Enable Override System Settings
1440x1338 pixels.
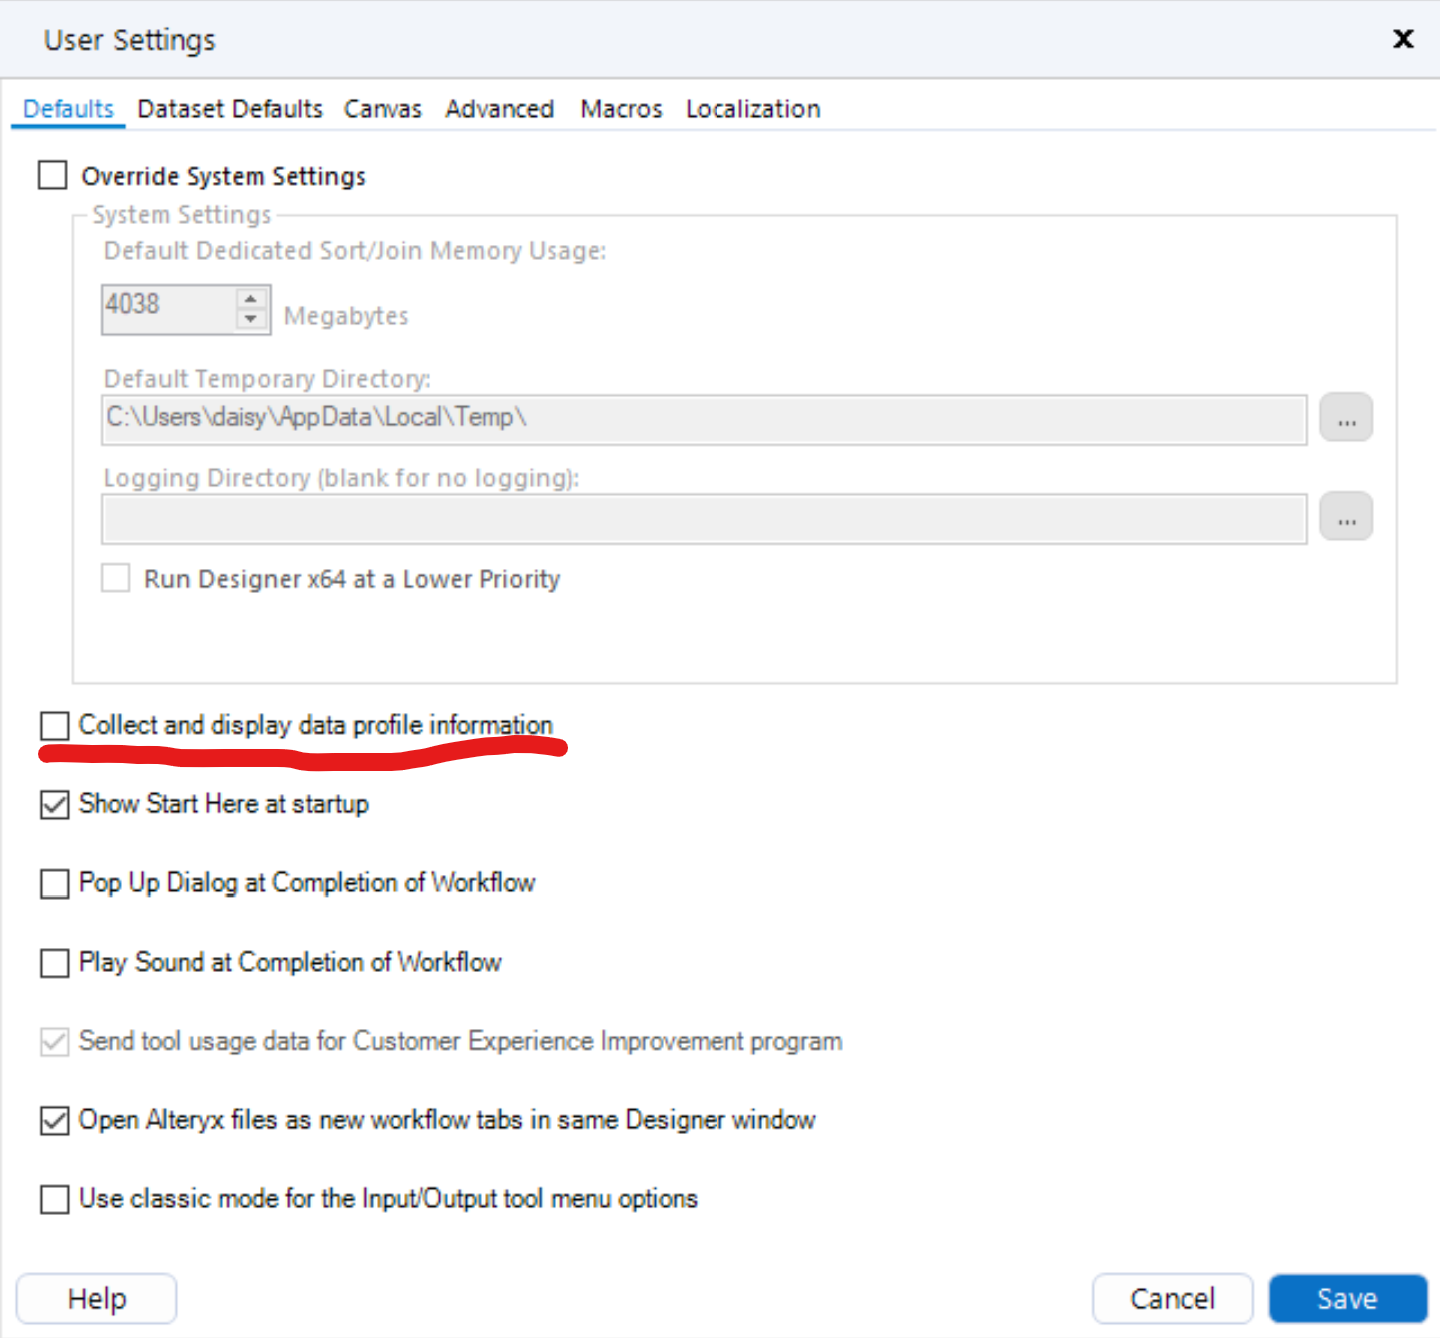tap(51, 175)
